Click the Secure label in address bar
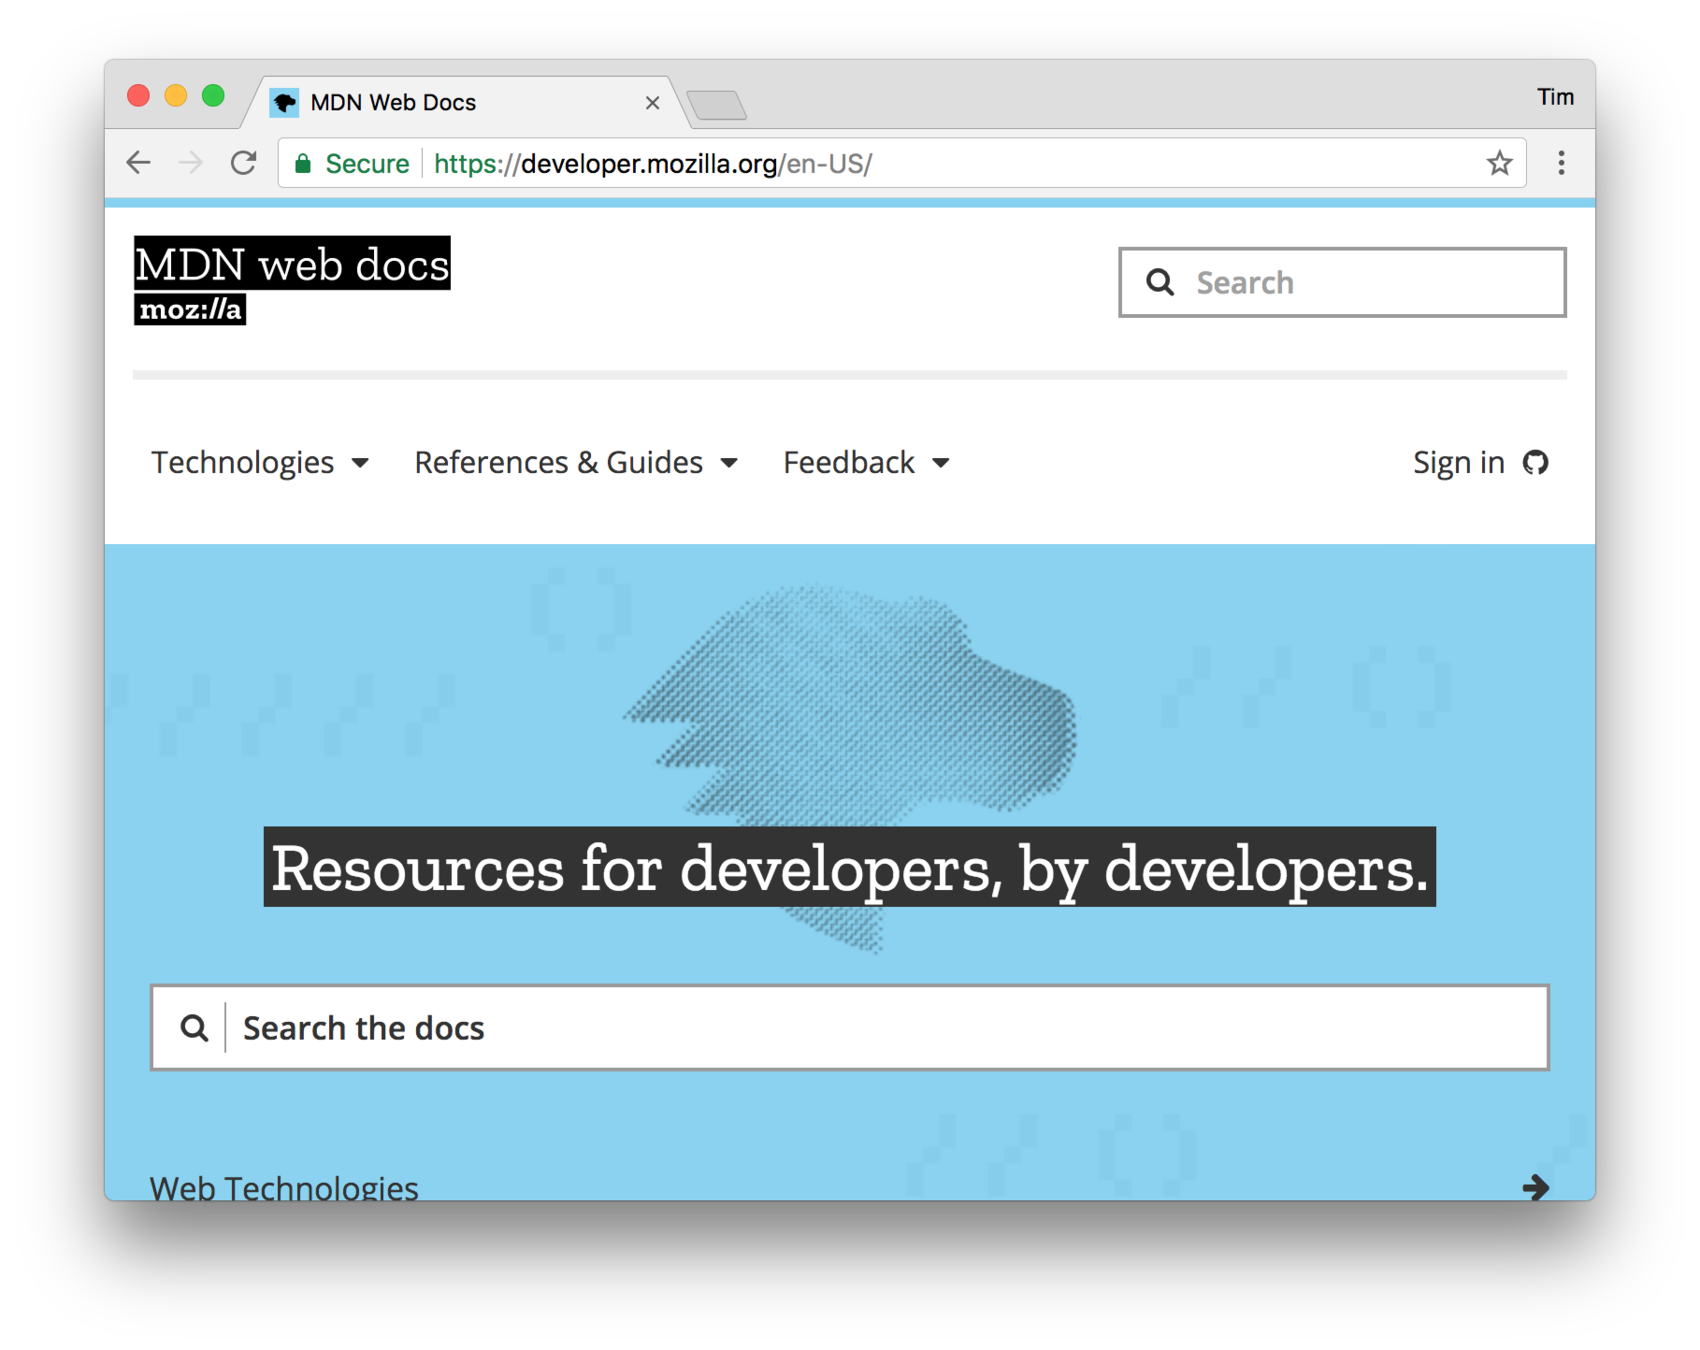 coord(367,163)
